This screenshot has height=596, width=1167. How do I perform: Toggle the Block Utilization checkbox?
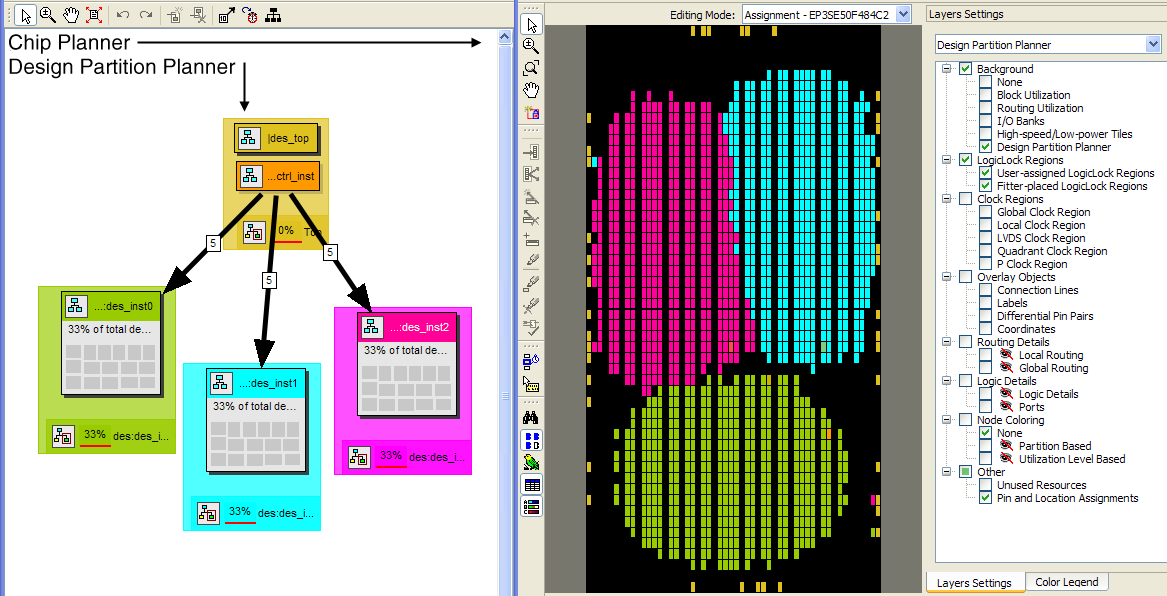point(985,95)
